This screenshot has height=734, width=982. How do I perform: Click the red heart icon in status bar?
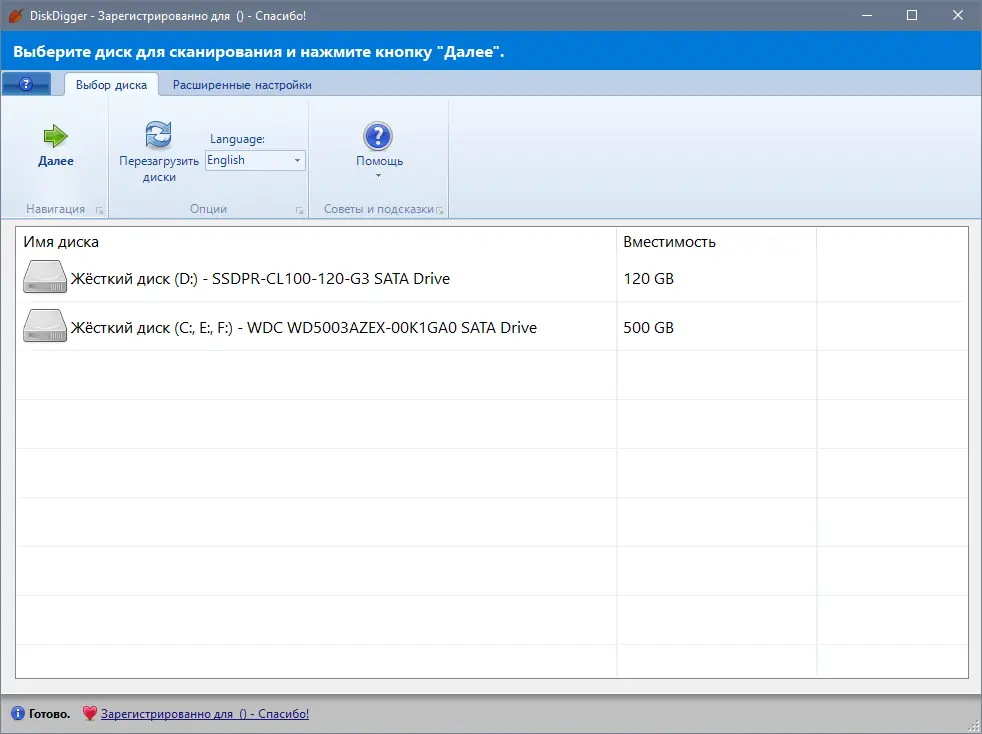pos(90,713)
